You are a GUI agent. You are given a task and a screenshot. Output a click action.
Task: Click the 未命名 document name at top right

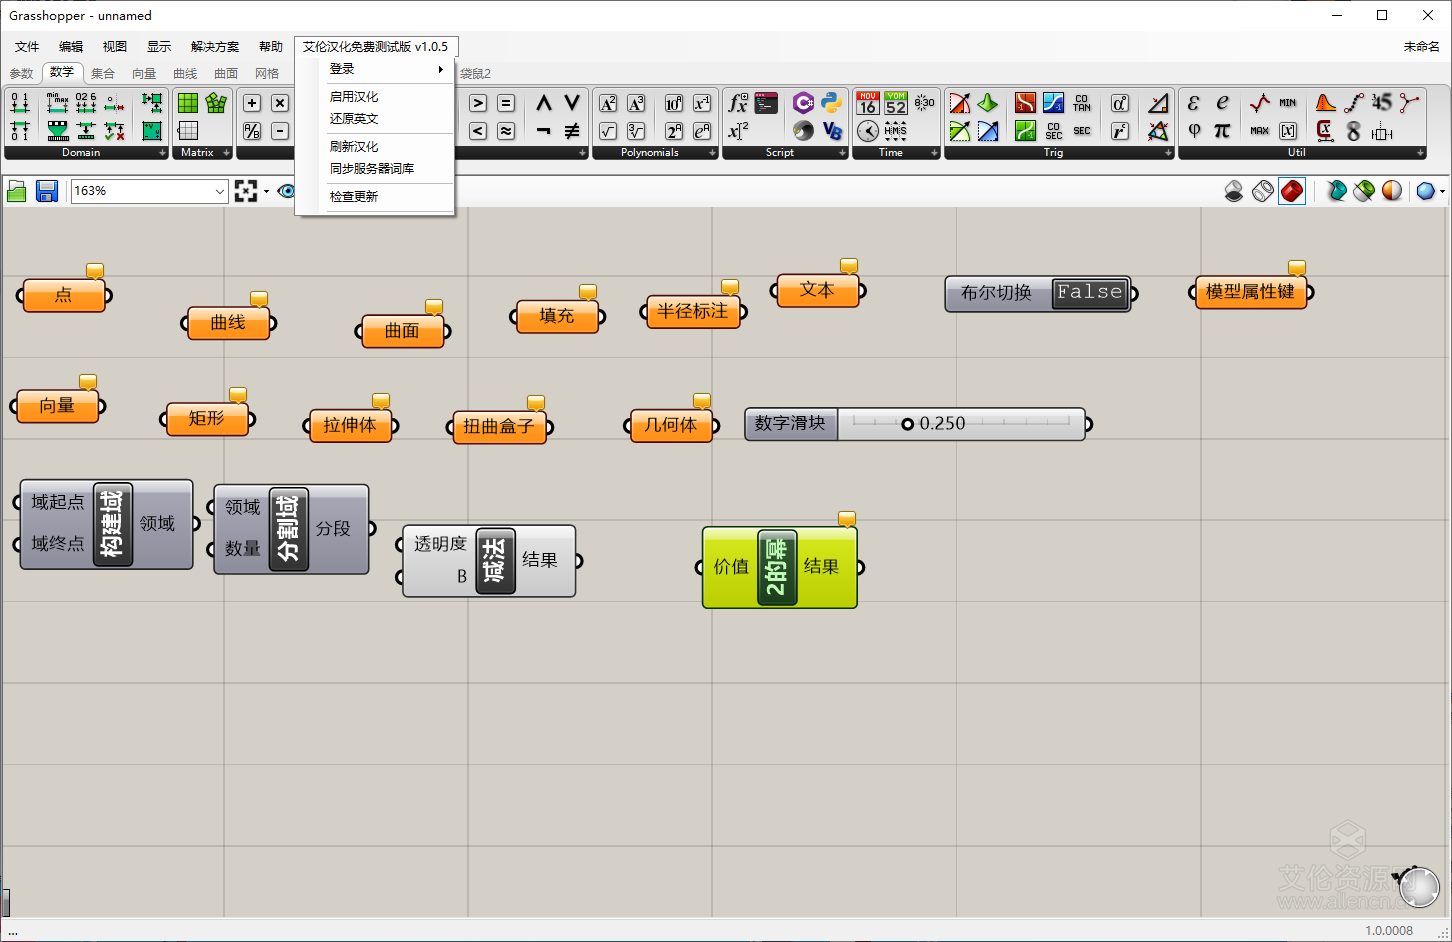1421,47
